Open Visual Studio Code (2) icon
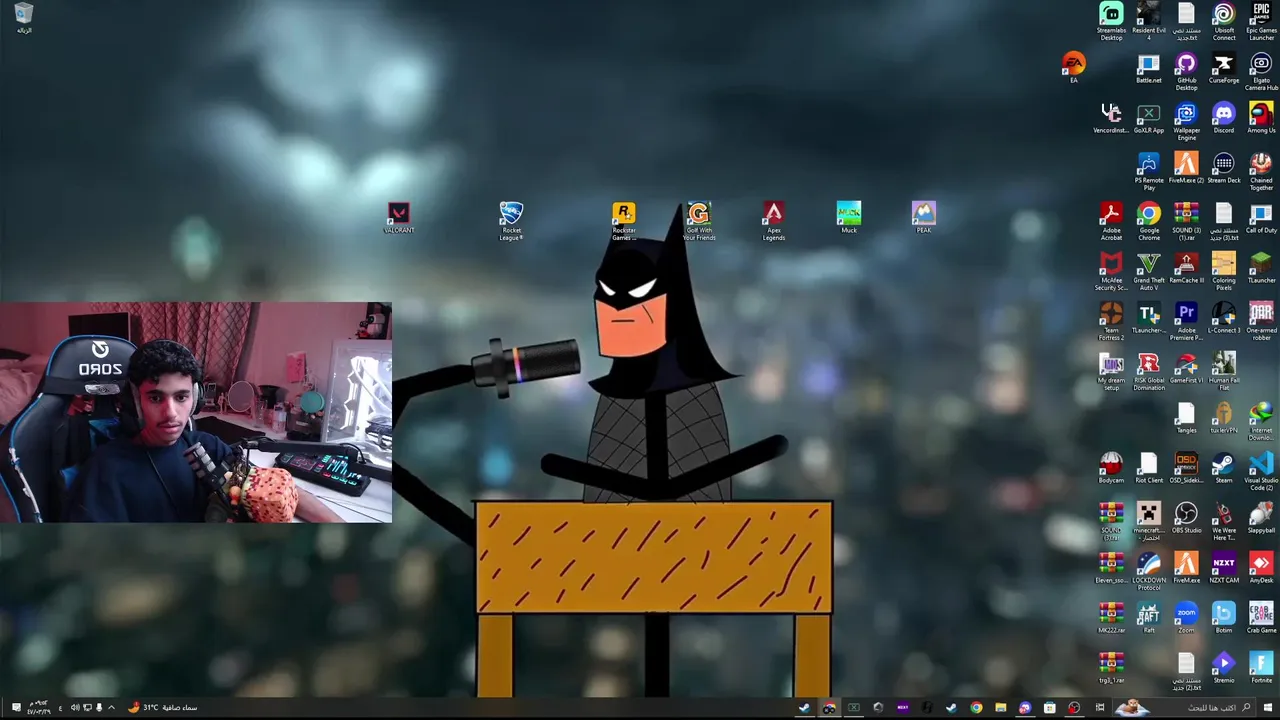This screenshot has height=720, width=1280. pyautogui.click(x=1261, y=471)
